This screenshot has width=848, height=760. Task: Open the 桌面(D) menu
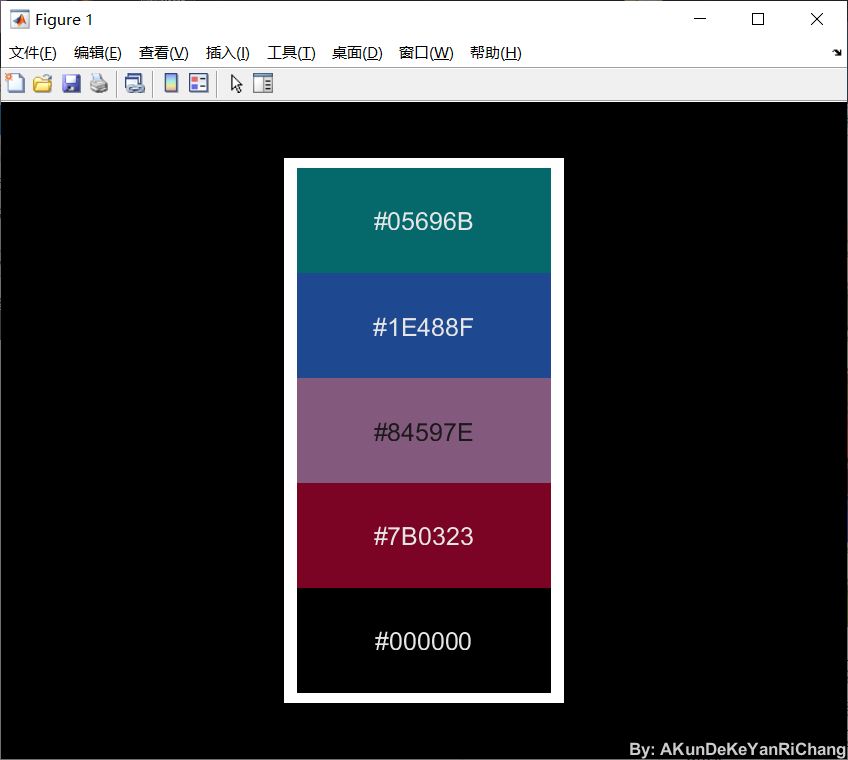click(357, 53)
